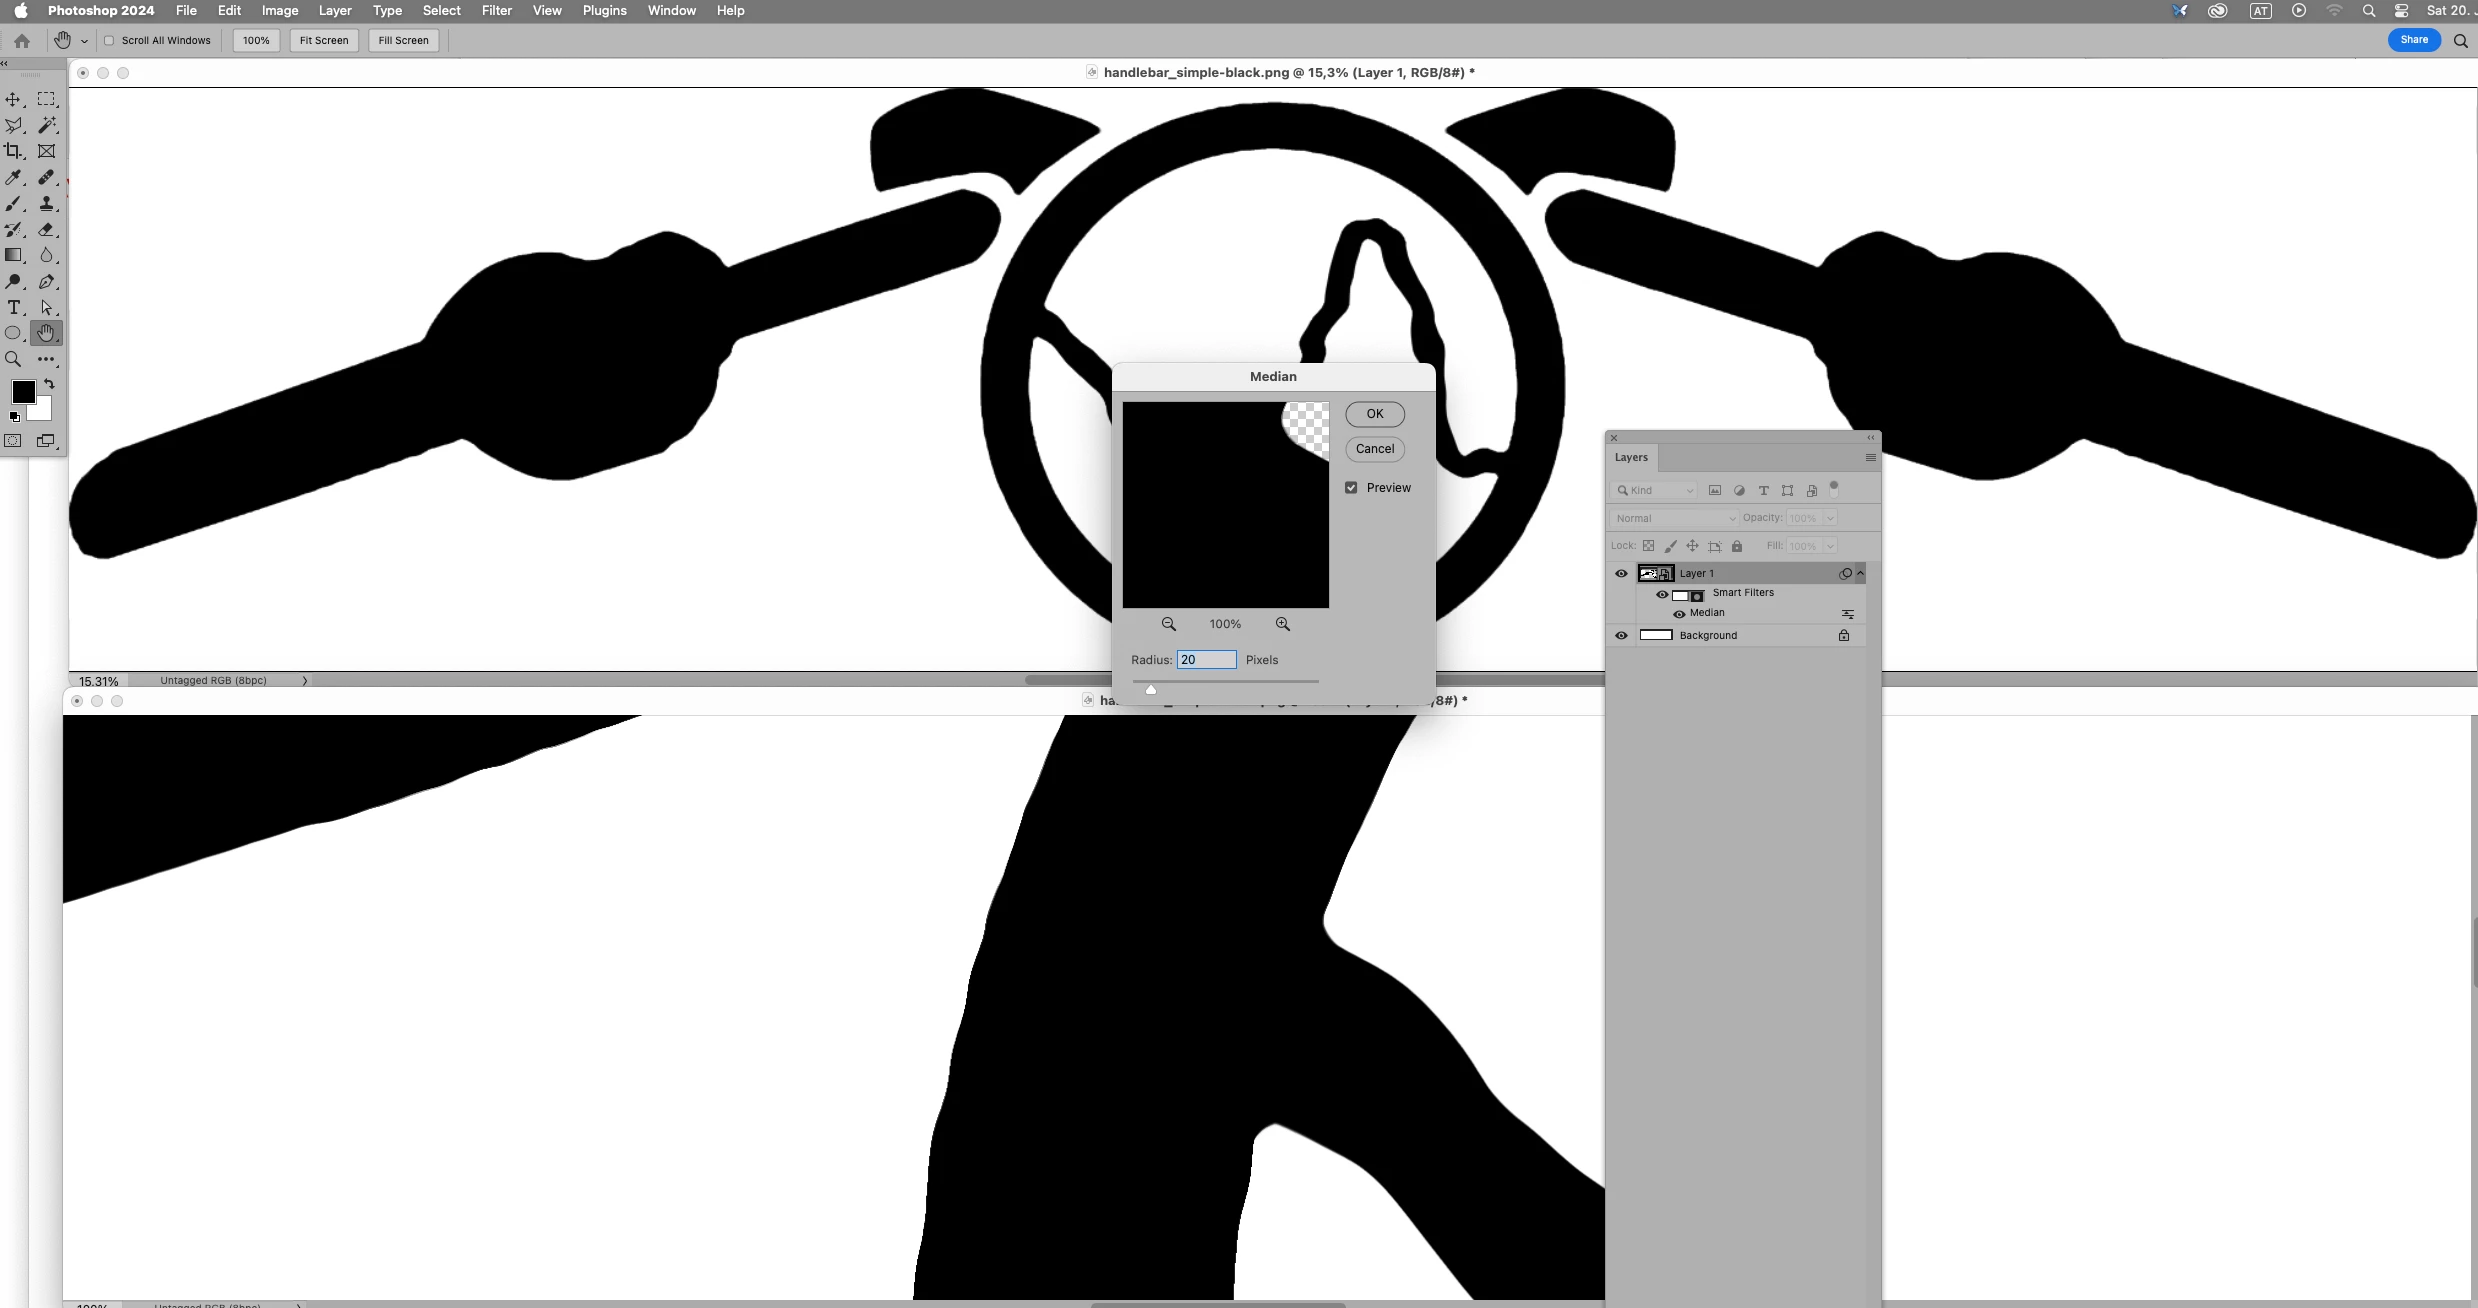Enable Scroll All Windows checkbox
Image resolution: width=2478 pixels, height=1308 pixels.
(x=110, y=41)
